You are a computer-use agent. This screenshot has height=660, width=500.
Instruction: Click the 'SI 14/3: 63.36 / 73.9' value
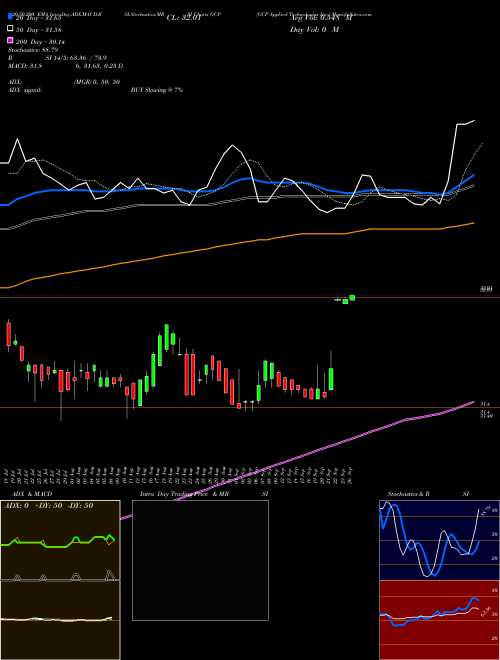click(x=76, y=58)
